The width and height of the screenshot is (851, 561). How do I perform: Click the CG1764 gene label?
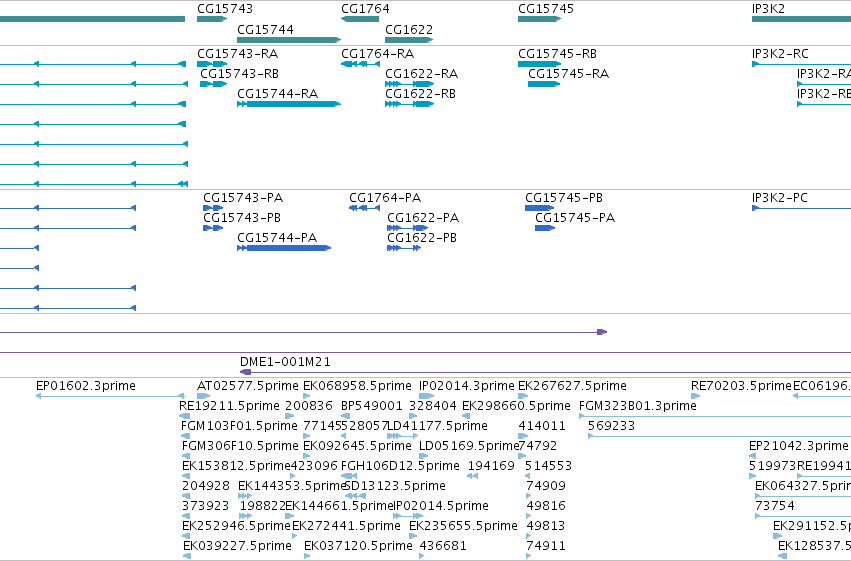point(365,9)
